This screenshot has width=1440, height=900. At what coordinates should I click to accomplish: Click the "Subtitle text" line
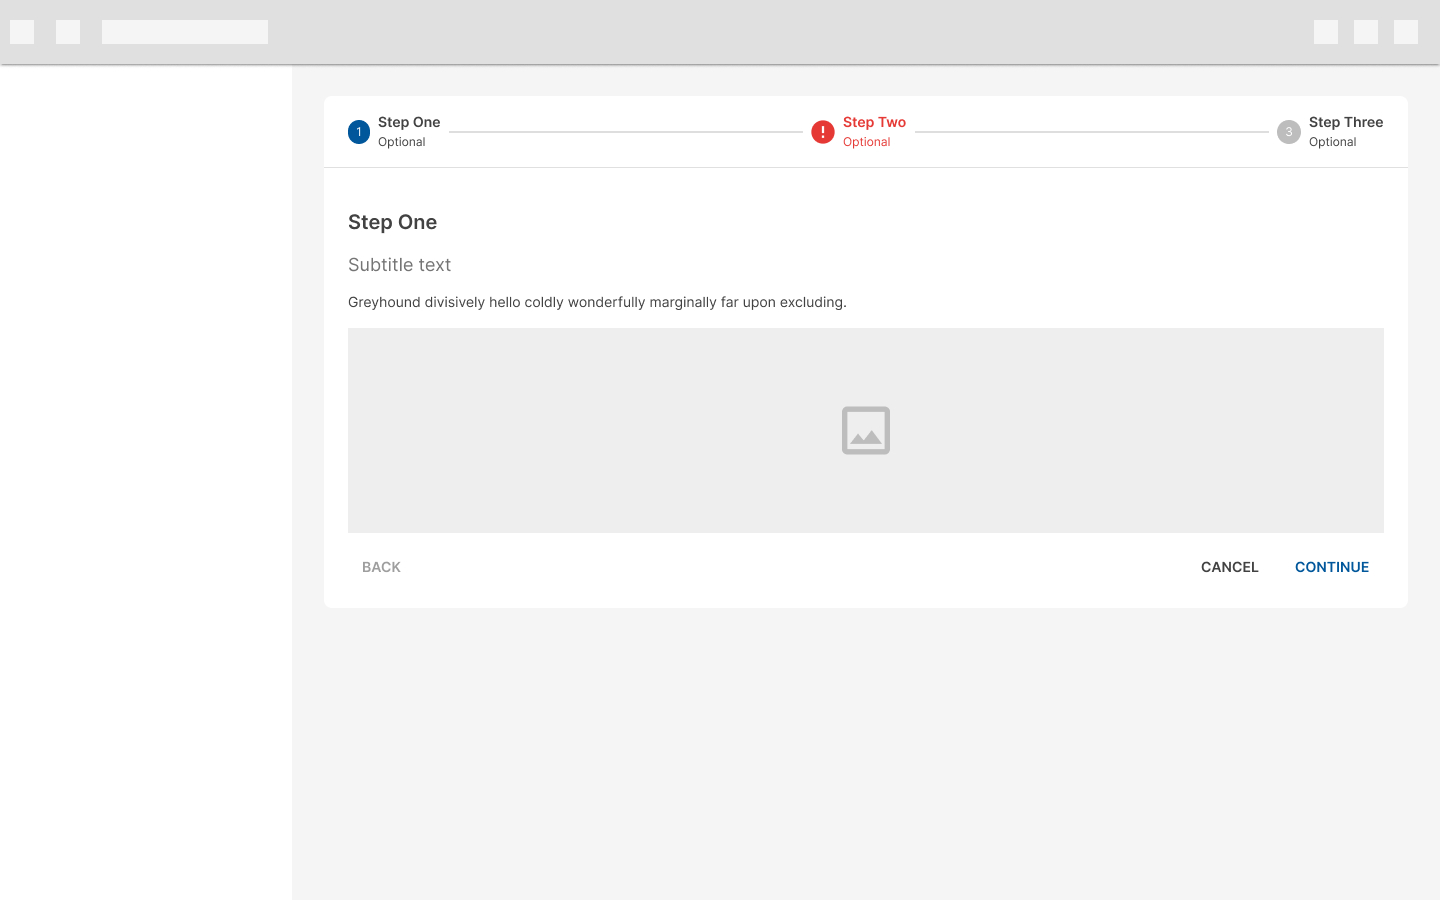[399, 265]
